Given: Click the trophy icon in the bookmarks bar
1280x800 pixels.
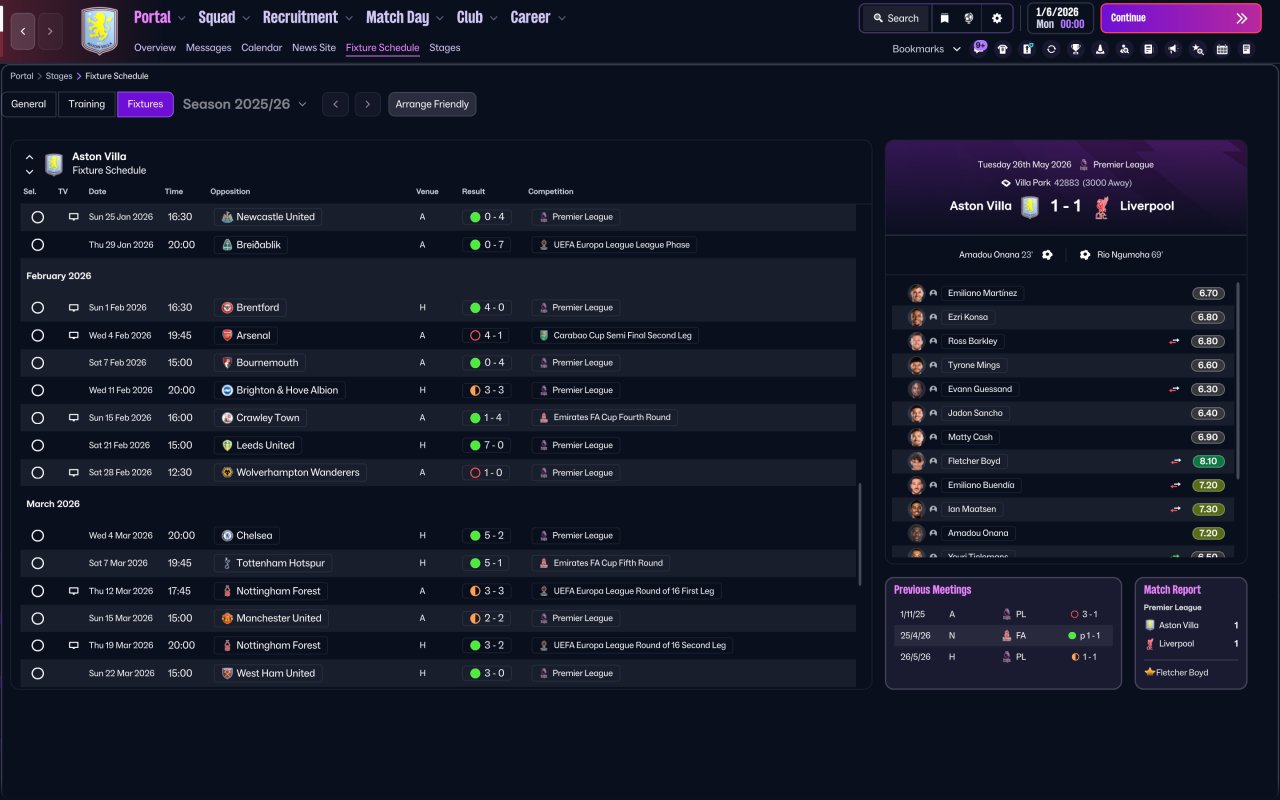Looking at the screenshot, I should (1075, 49).
